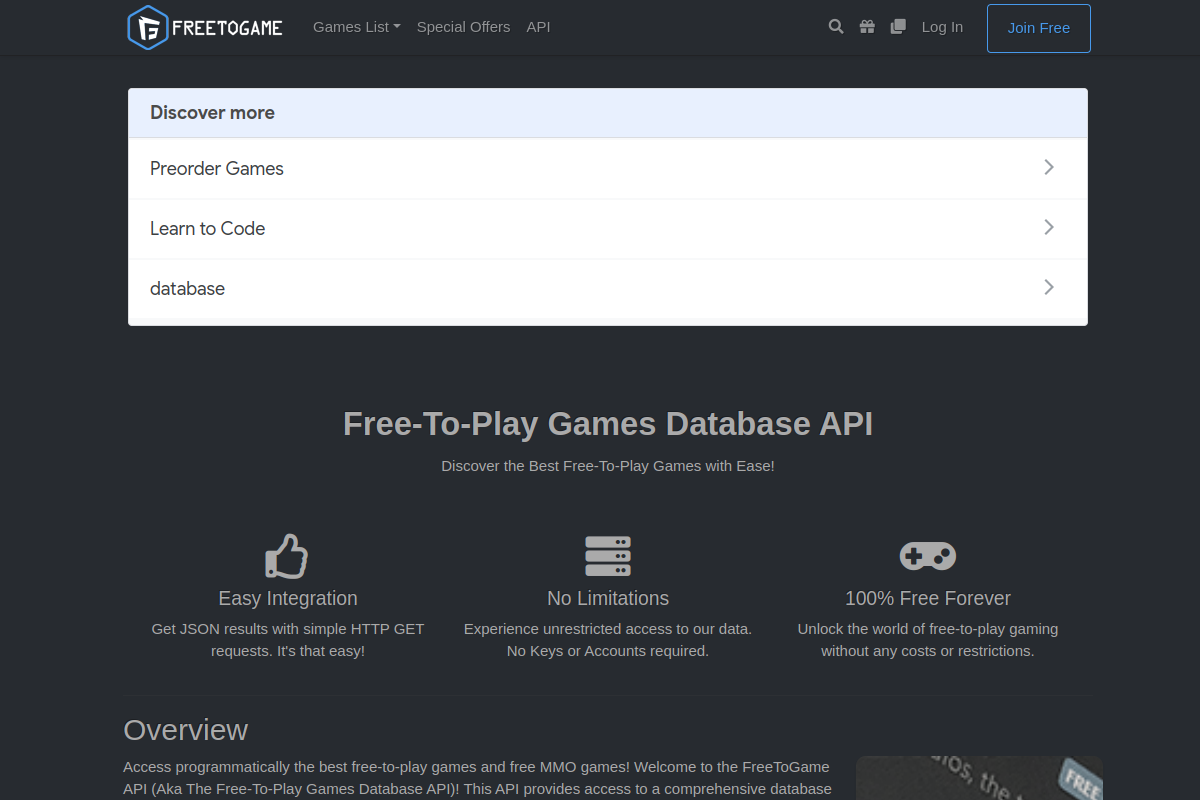
Task: Click the chevron on the database row
Action: (x=1049, y=287)
